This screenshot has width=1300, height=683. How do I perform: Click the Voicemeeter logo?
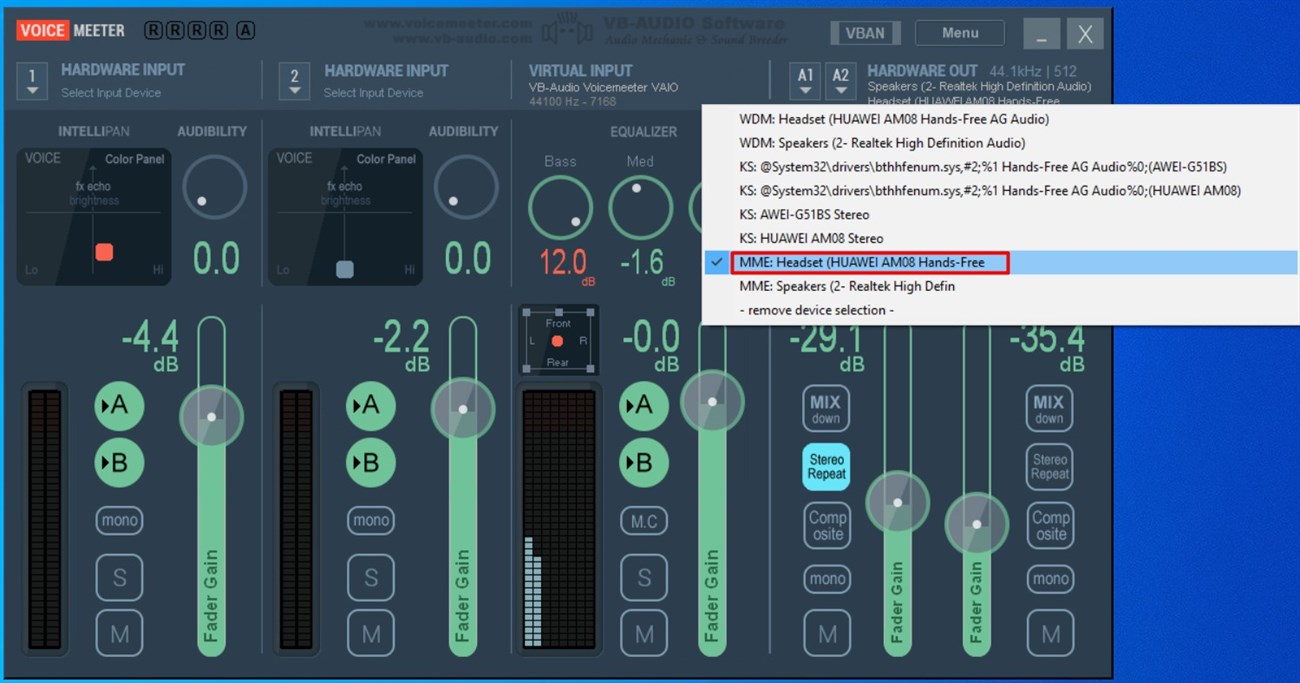(71, 31)
